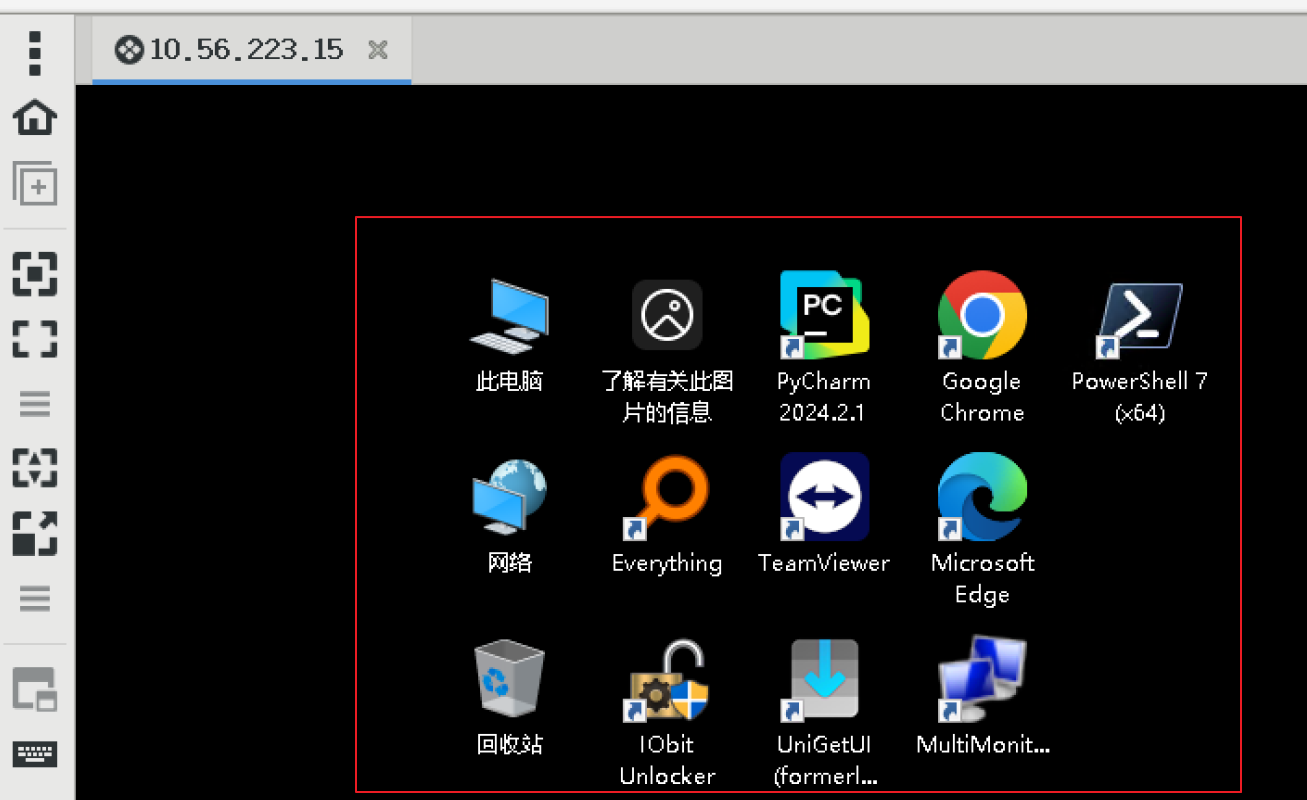1307x800 pixels.
Task: Click the new session plus icon
Action: 35,184
